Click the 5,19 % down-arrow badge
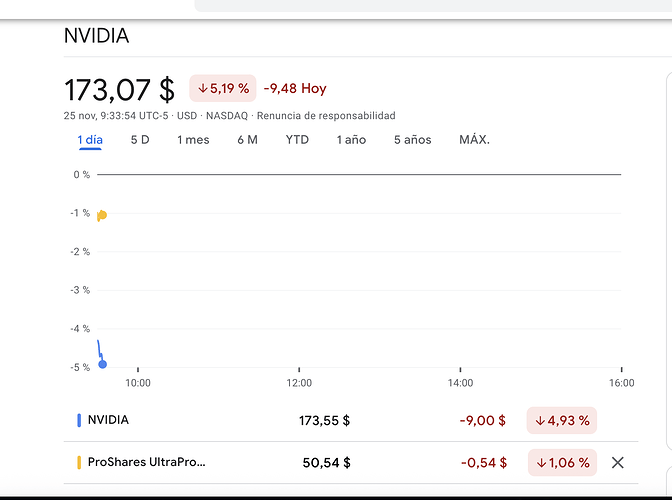Screen dimensions: 672x500 [223, 89]
